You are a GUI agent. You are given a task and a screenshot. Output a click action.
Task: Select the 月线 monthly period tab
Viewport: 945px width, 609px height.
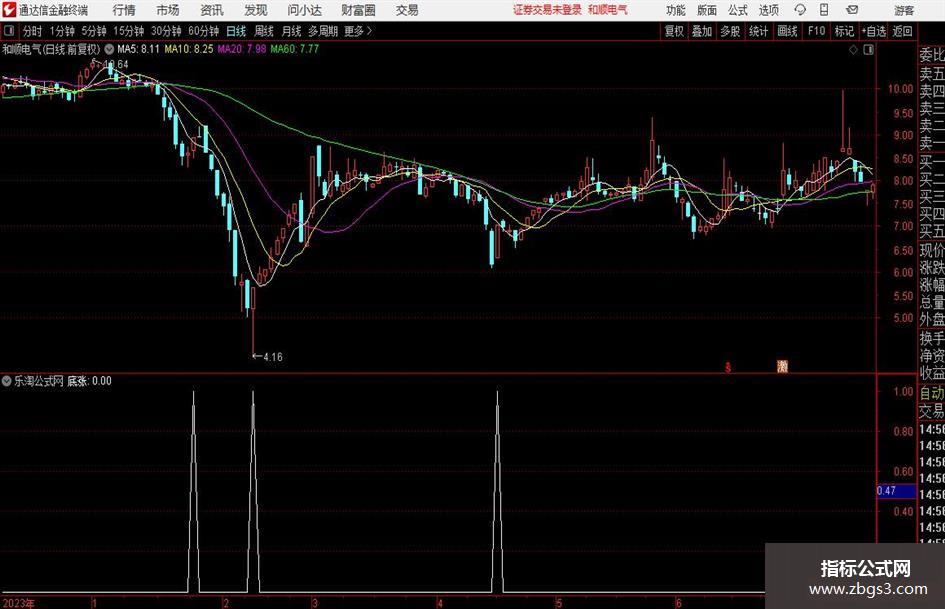coord(292,31)
